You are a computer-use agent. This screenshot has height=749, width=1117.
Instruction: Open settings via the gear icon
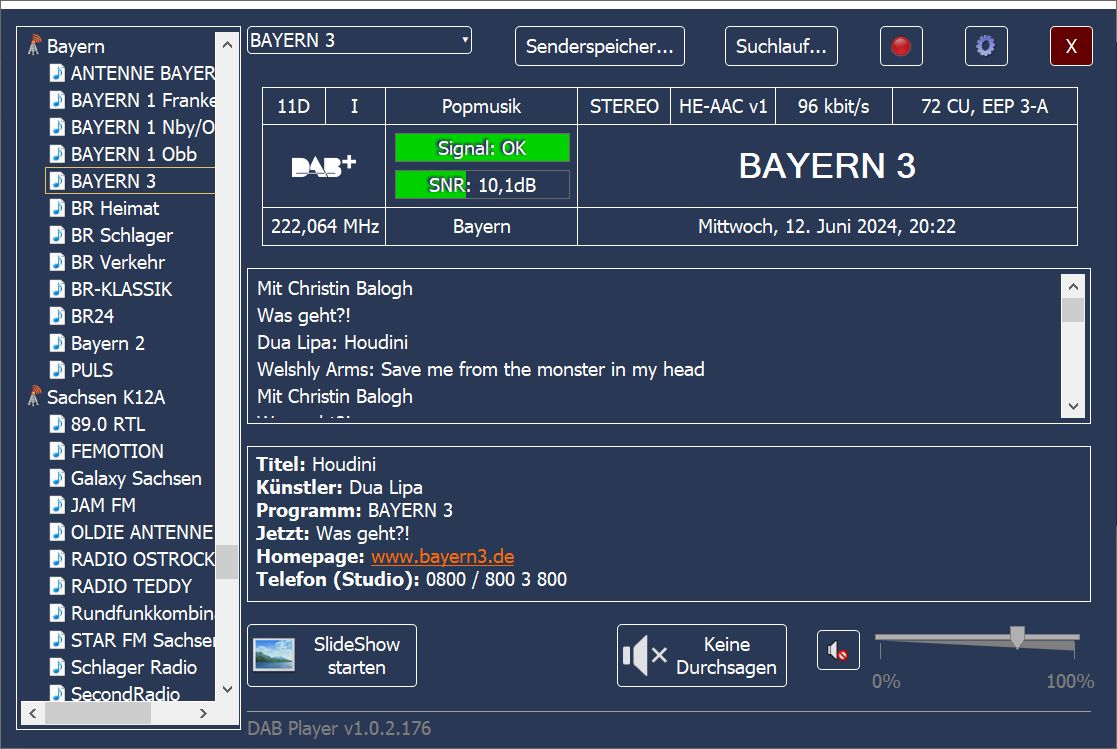click(x=985, y=47)
